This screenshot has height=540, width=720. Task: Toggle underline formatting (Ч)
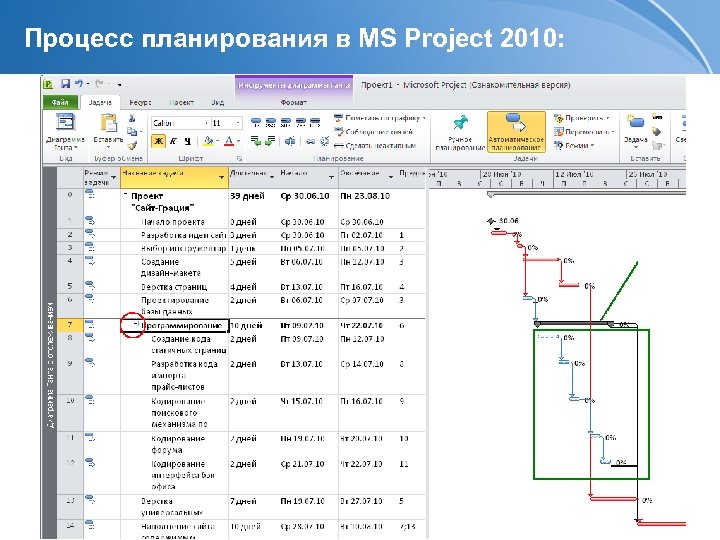(x=187, y=141)
